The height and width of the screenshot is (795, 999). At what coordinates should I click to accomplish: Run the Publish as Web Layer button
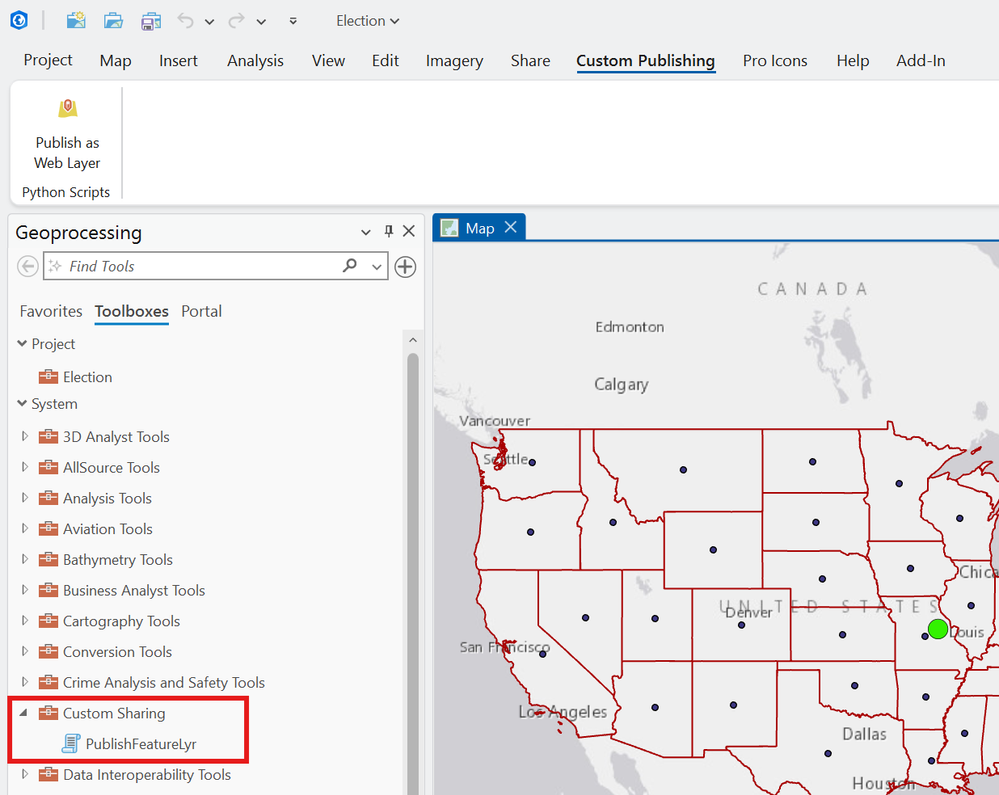67,134
